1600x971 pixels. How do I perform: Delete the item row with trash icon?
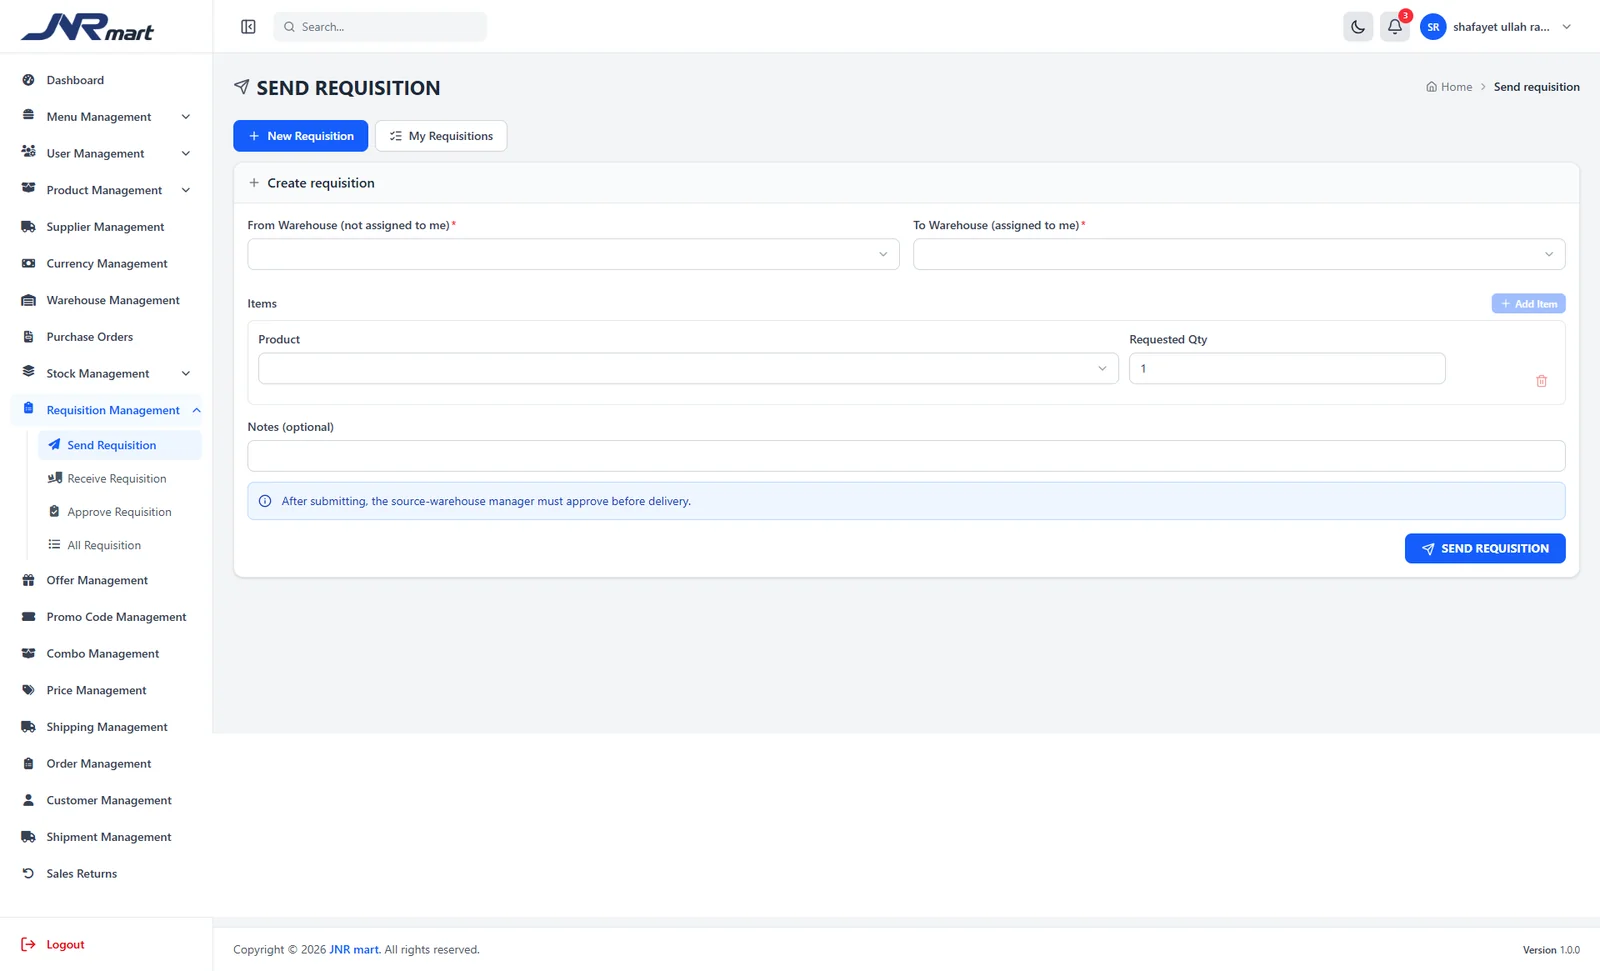[1541, 381]
